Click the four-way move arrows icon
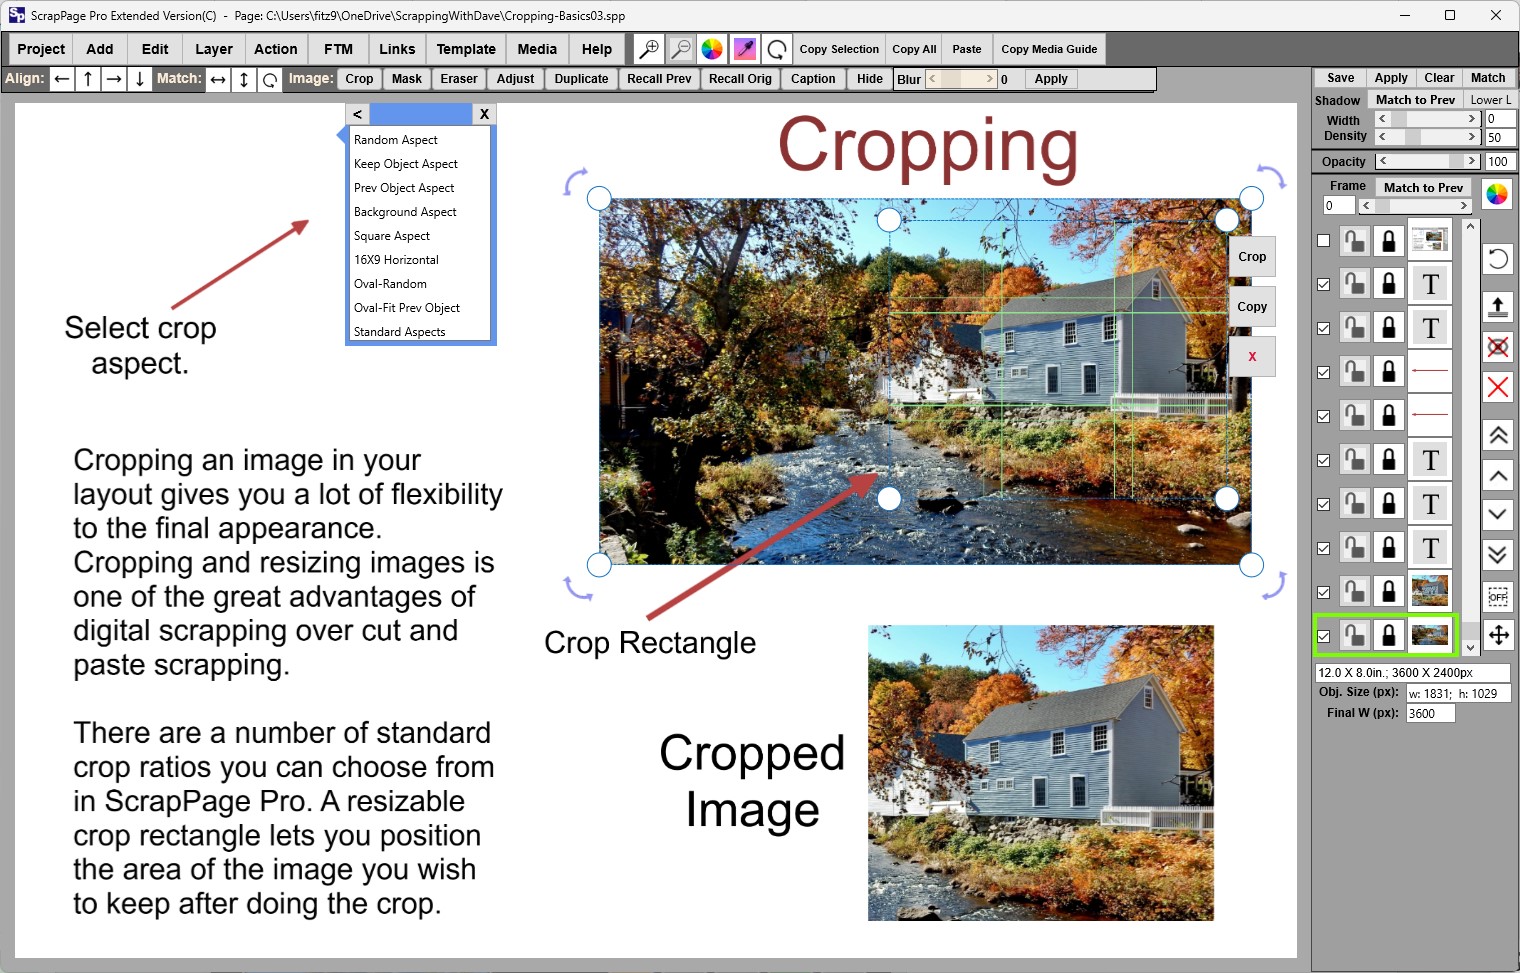1520x973 pixels. pyautogui.click(x=1497, y=635)
